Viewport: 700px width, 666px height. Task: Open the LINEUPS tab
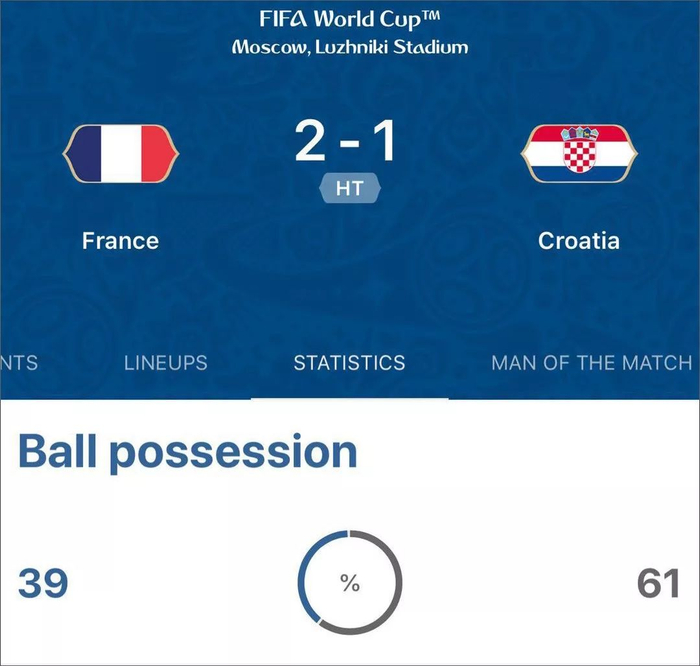pos(166,362)
